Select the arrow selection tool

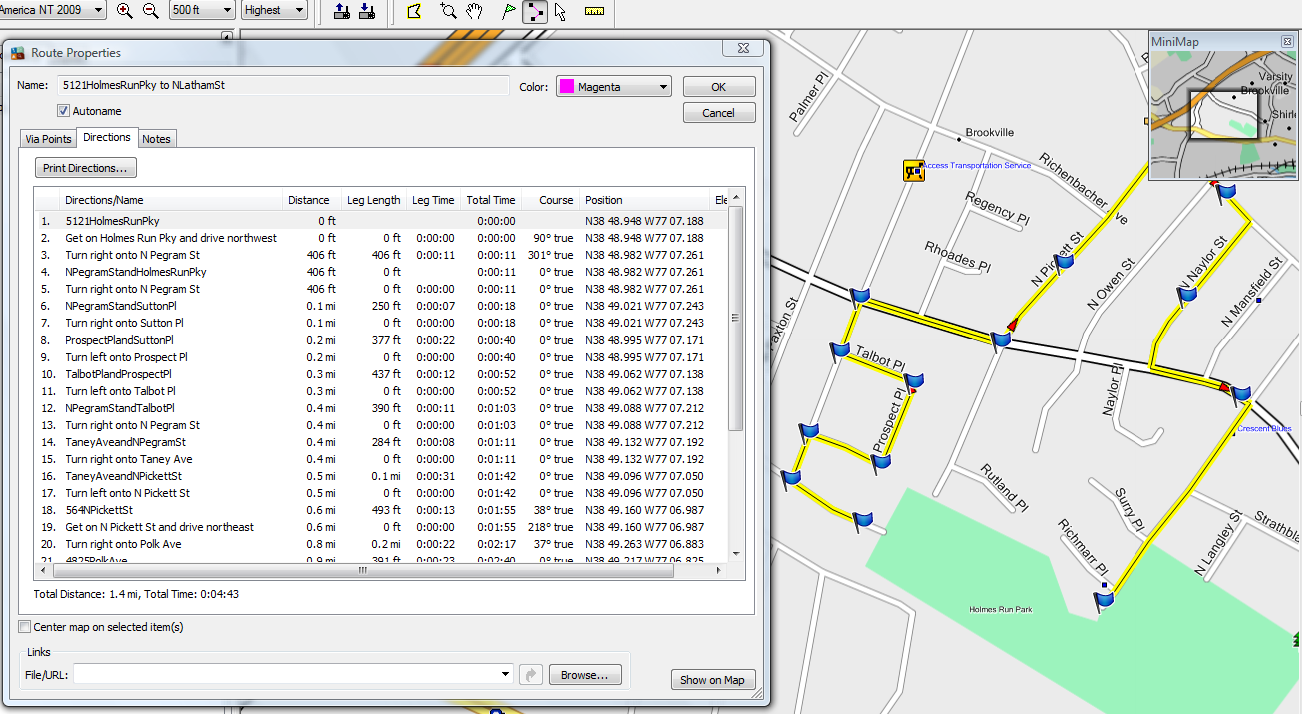point(560,12)
